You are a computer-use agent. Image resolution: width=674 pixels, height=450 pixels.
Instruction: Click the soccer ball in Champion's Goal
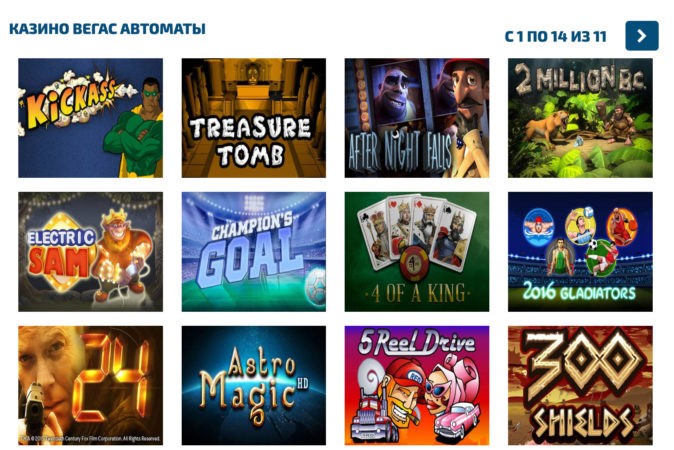(x=315, y=287)
